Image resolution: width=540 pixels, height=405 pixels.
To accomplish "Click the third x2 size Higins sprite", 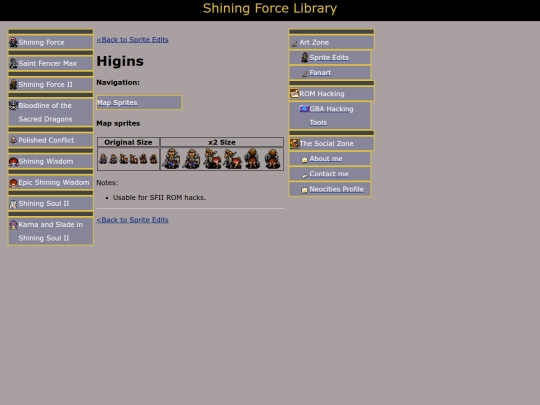I will [x=212, y=158].
